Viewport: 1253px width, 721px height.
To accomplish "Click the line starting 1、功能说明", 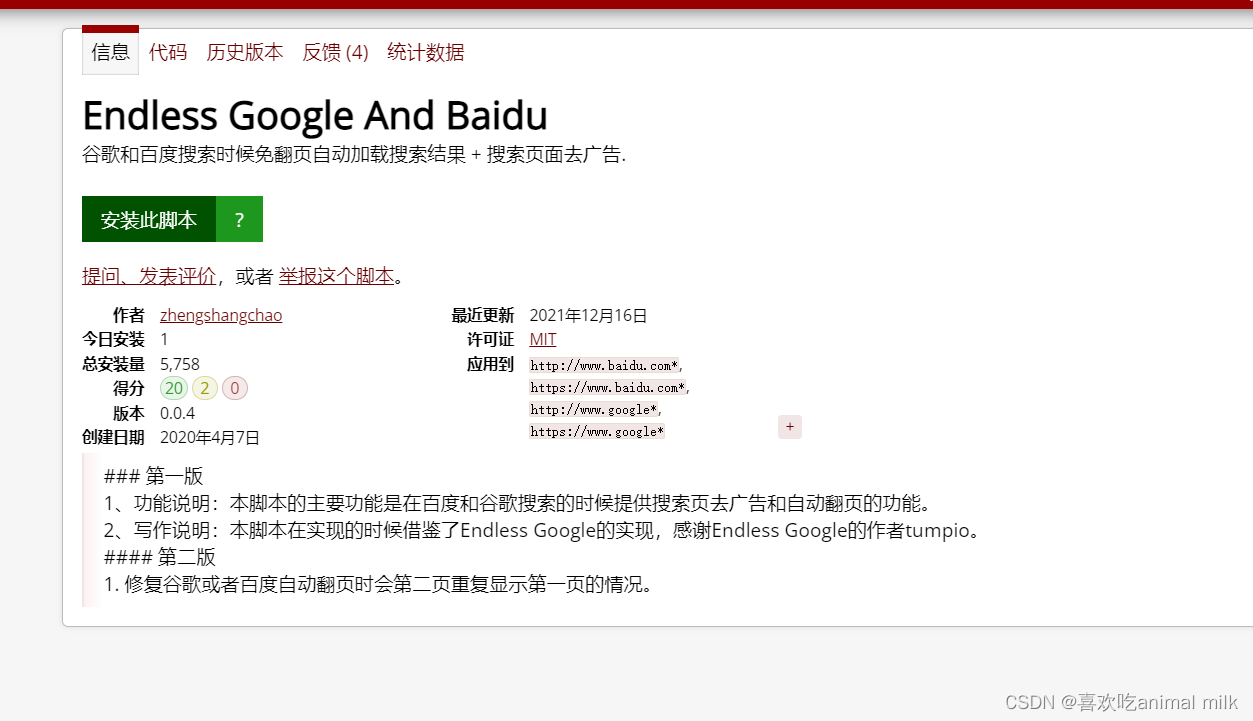I will (518, 503).
